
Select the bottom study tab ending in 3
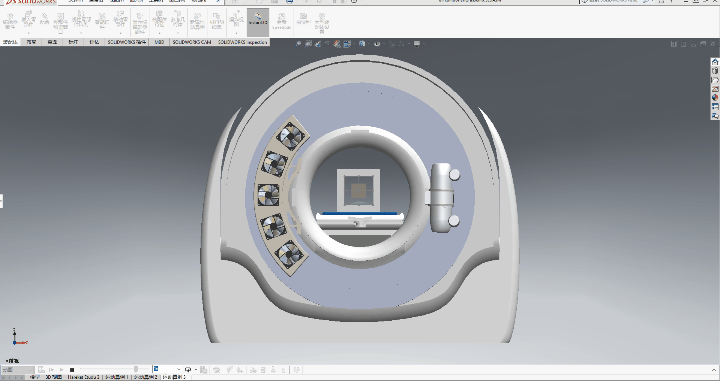pyautogui.click(x=174, y=377)
